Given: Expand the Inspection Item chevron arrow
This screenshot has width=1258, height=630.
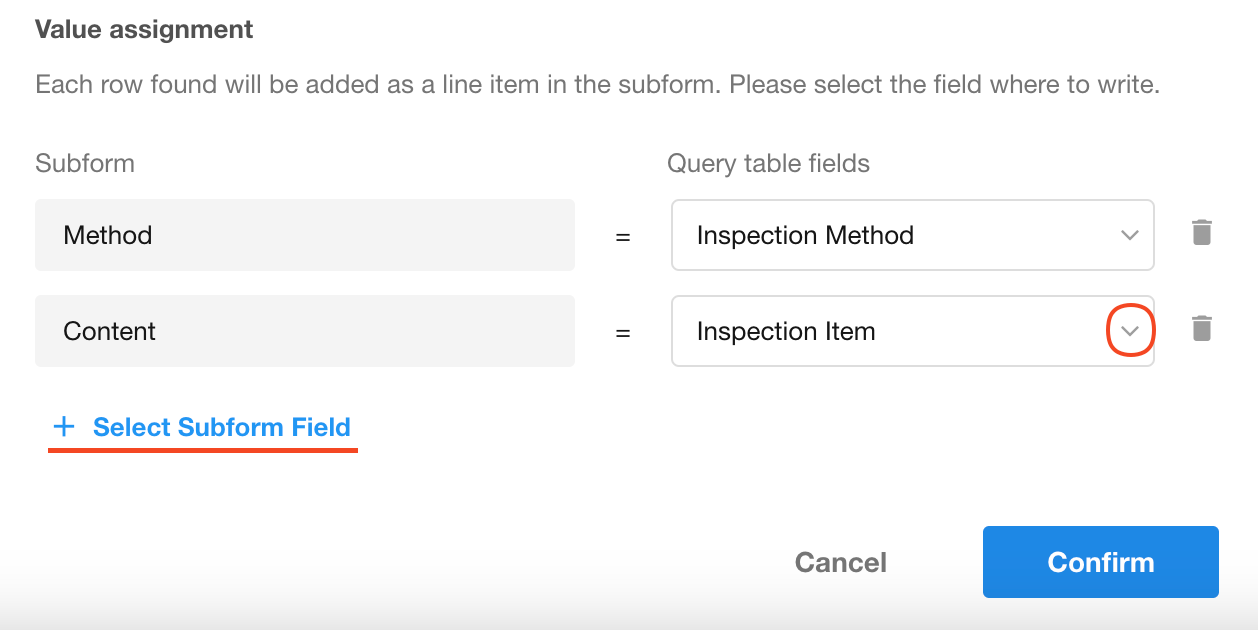Looking at the screenshot, I should point(1130,331).
